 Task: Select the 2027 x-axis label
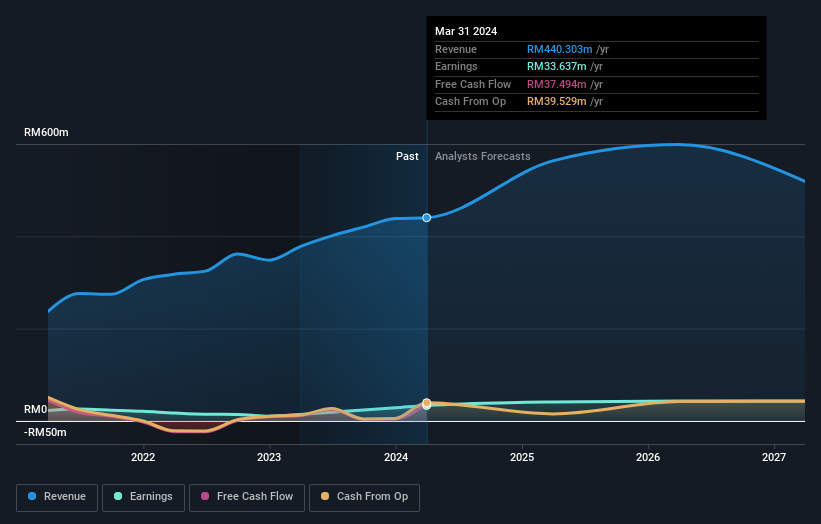[x=774, y=457]
